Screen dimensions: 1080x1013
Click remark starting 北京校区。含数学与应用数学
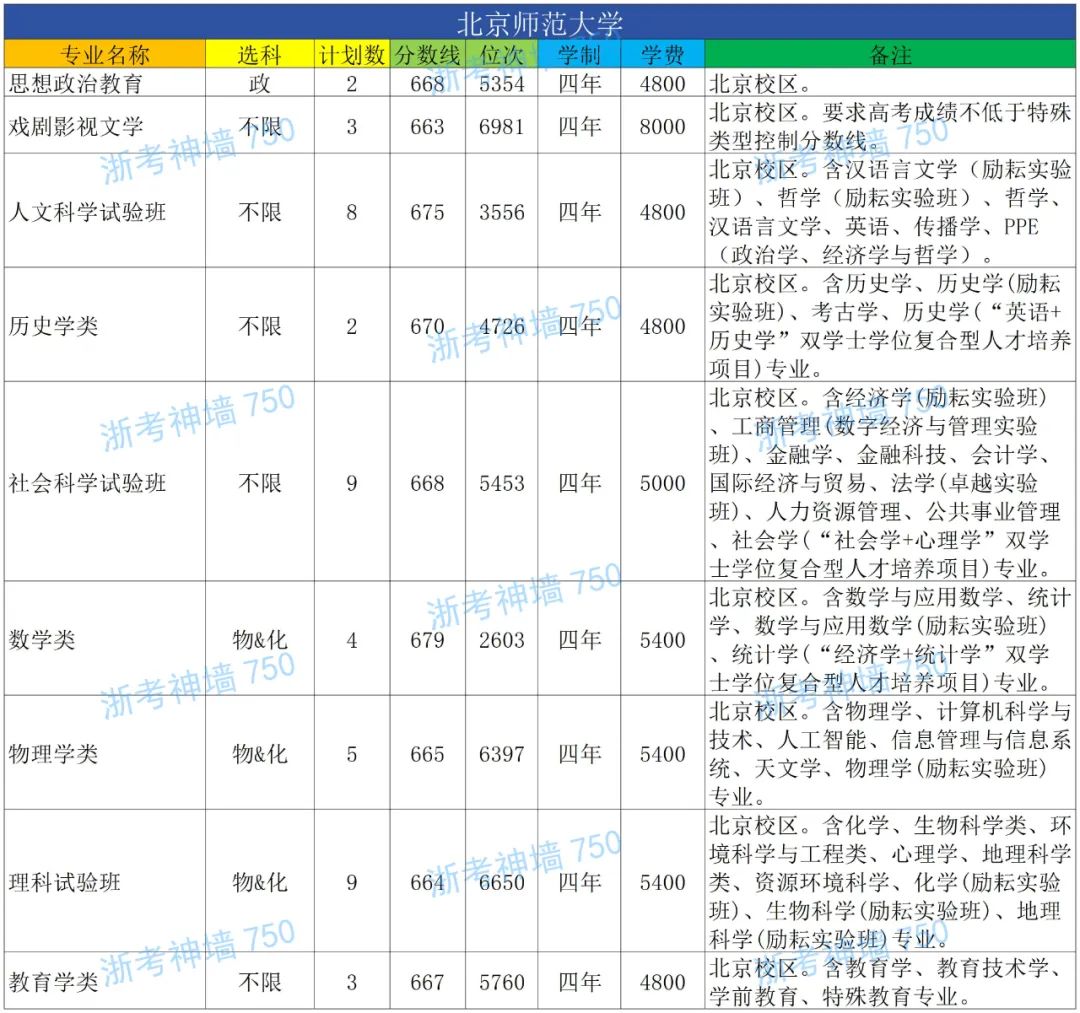point(890,640)
